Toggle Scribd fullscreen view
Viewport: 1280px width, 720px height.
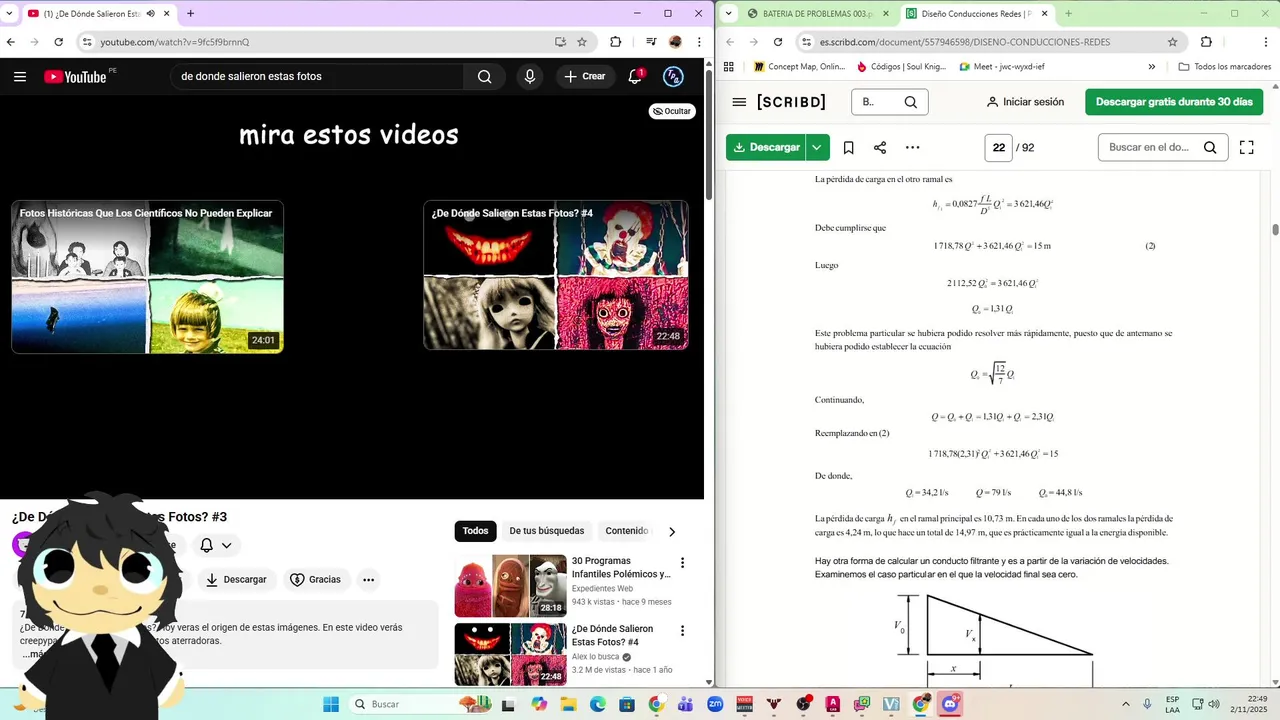1246,147
